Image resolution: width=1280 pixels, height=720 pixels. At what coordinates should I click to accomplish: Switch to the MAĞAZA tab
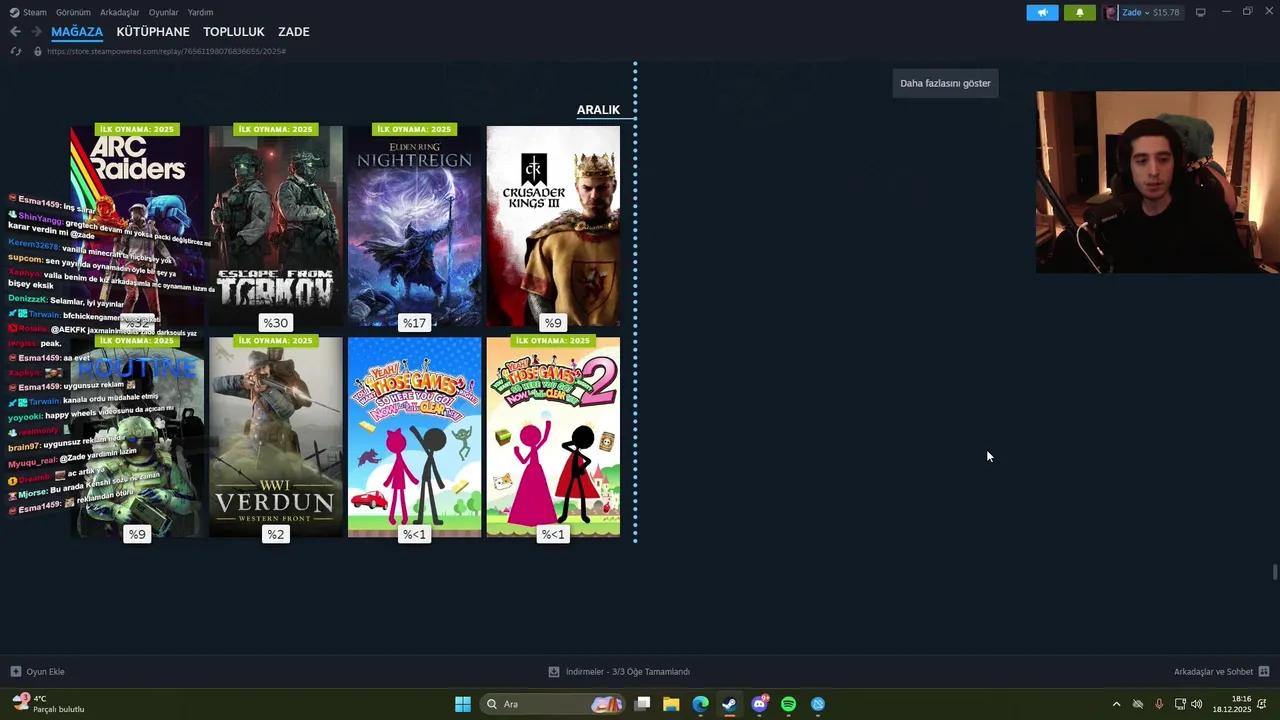pyautogui.click(x=77, y=32)
